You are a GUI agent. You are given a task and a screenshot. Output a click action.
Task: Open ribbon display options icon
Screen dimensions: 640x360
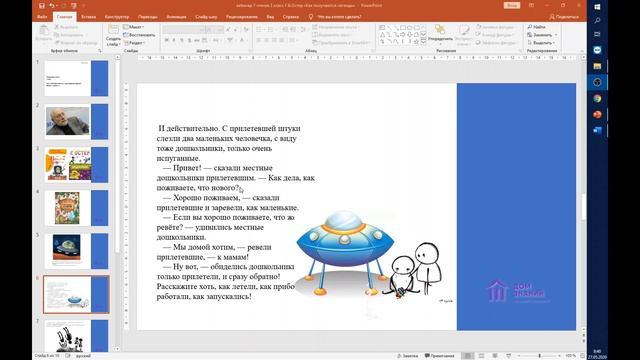tap(531, 5)
